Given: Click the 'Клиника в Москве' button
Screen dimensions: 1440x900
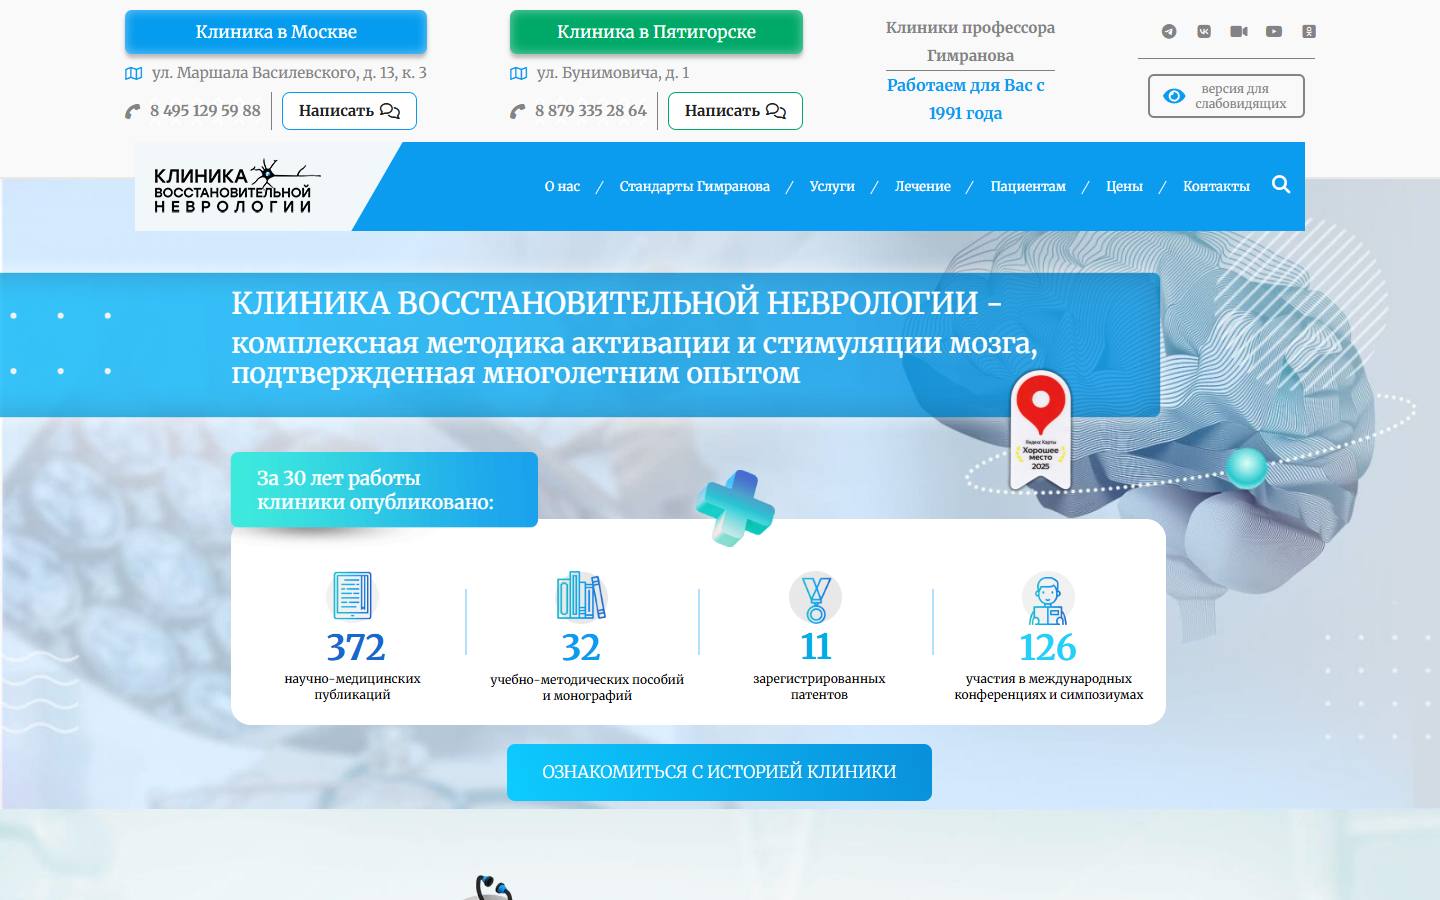Looking at the screenshot, I should click(x=276, y=32).
